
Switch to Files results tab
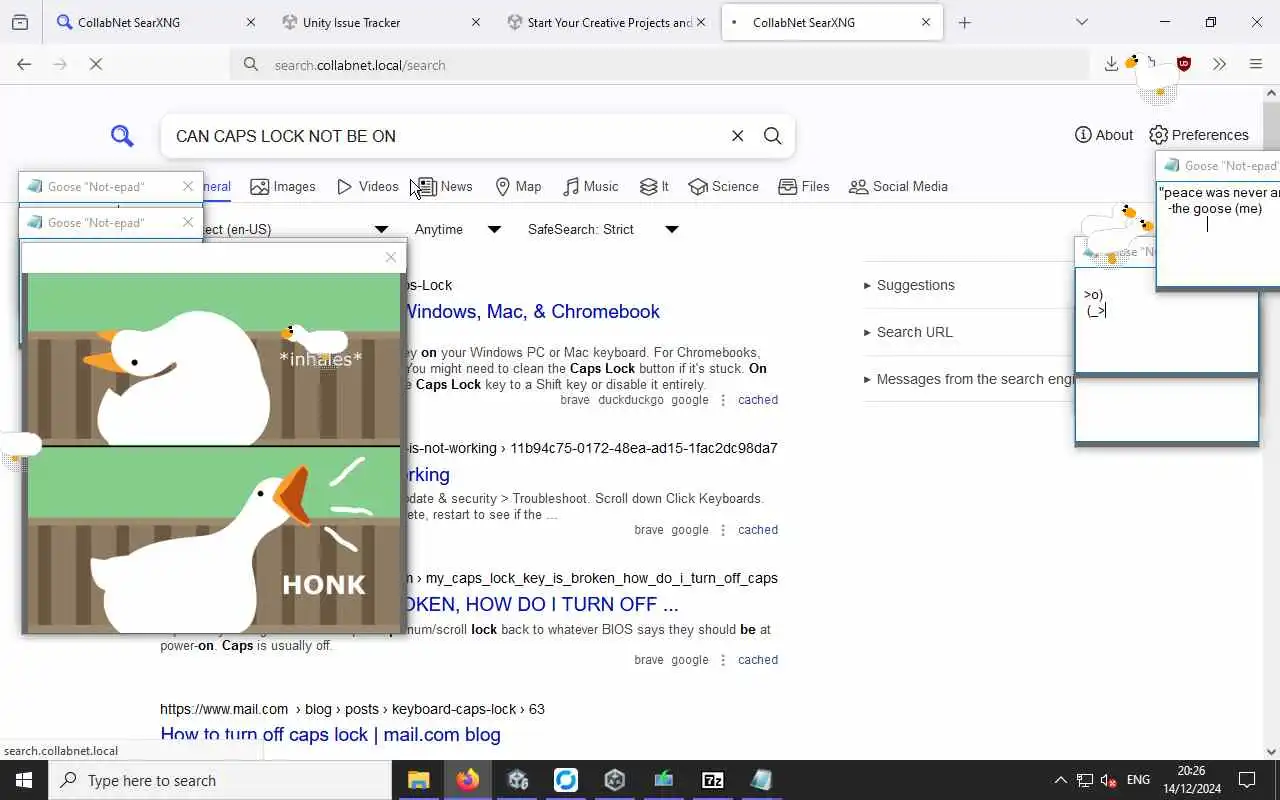804,187
